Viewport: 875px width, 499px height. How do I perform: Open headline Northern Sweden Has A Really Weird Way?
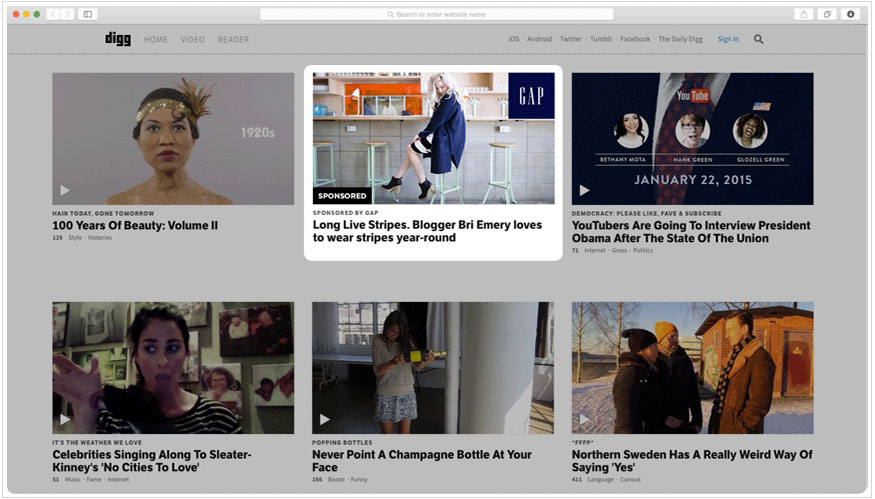click(x=692, y=461)
